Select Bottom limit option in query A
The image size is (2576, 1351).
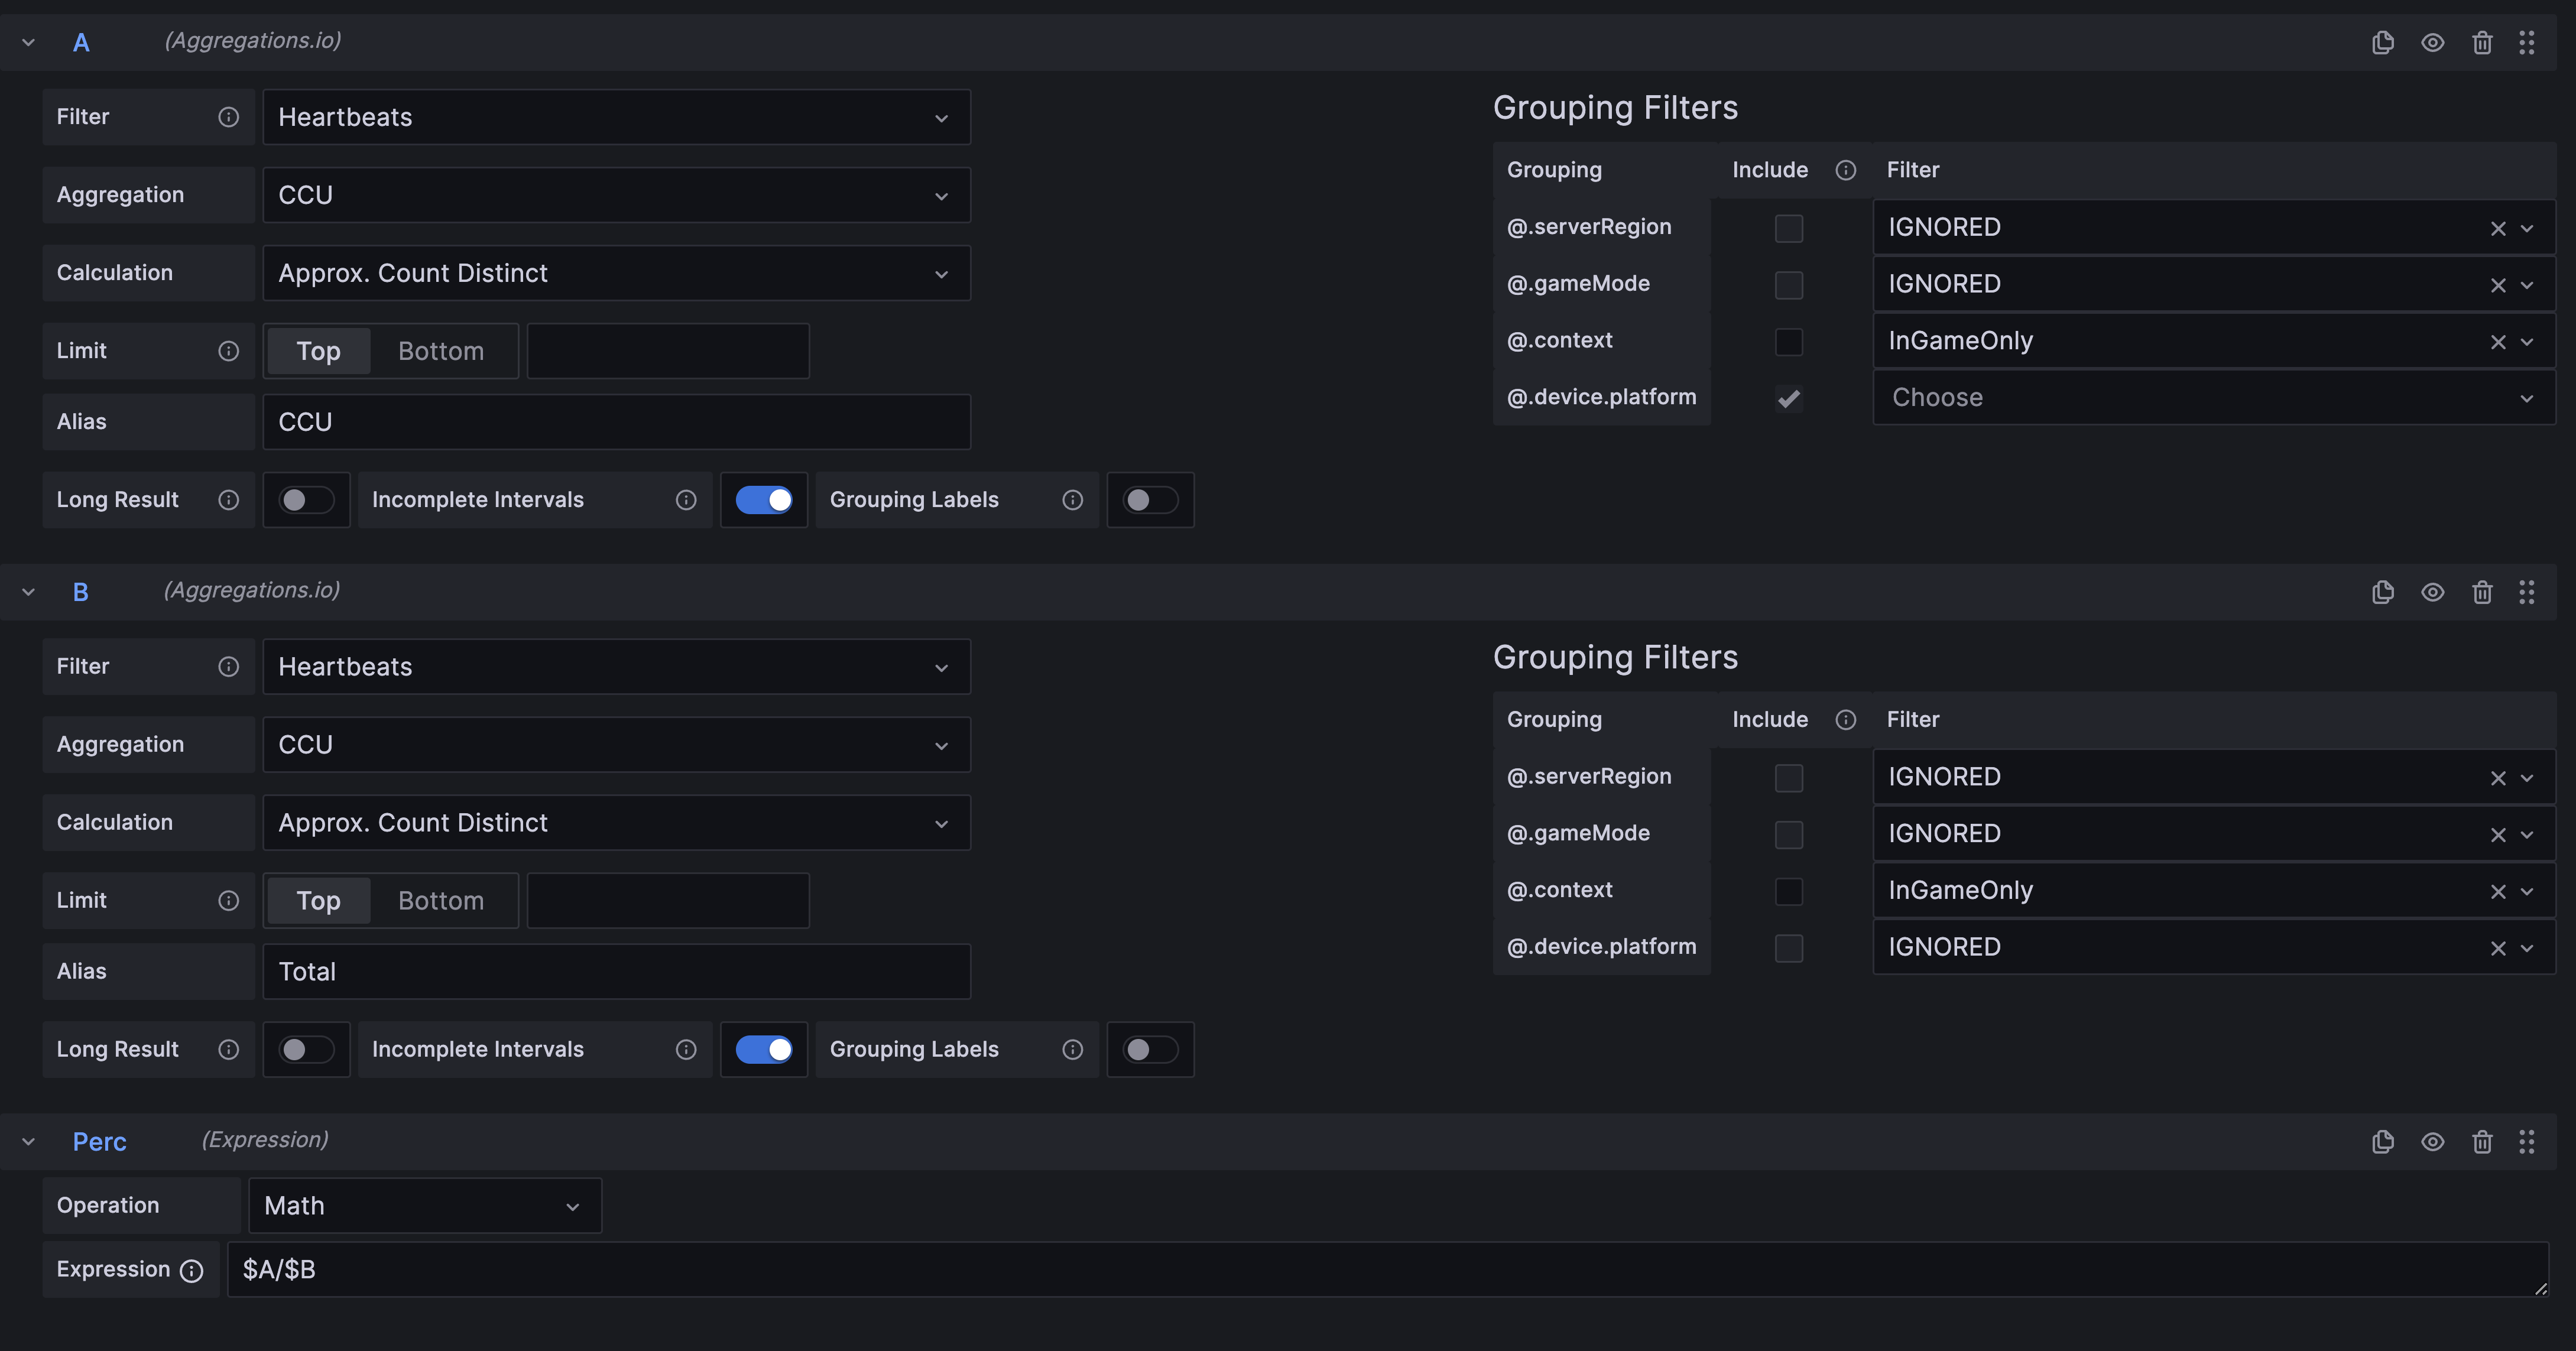coord(440,351)
